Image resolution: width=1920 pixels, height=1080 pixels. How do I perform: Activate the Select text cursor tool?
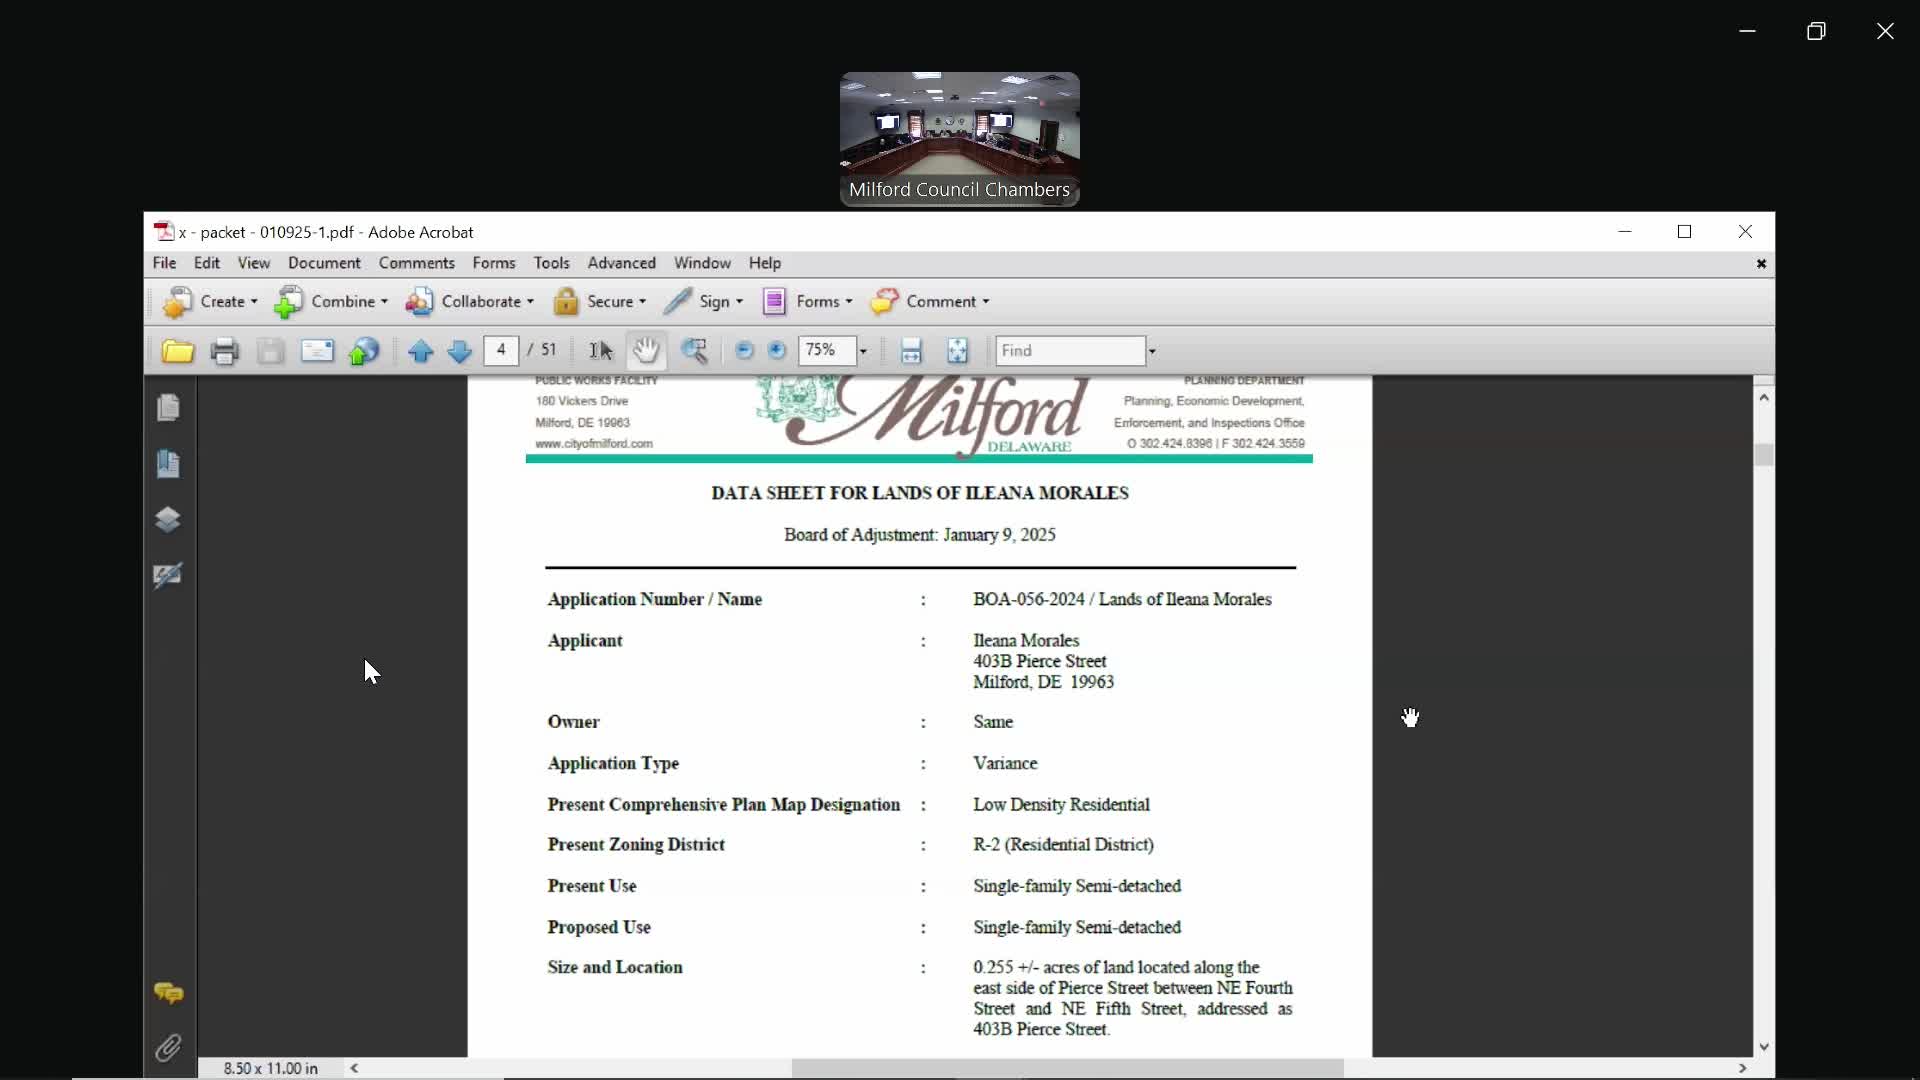point(600,351)
